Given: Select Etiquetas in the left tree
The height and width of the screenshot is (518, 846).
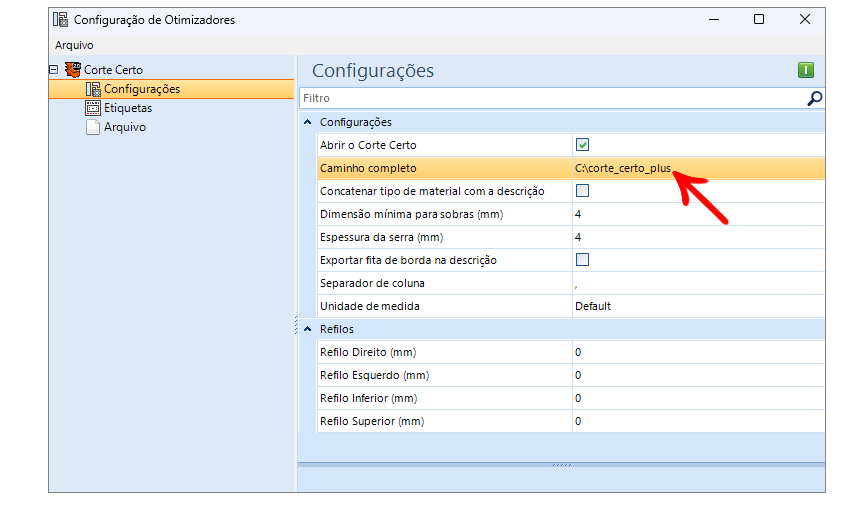Looking at the screenshot, I should (128, 108).
